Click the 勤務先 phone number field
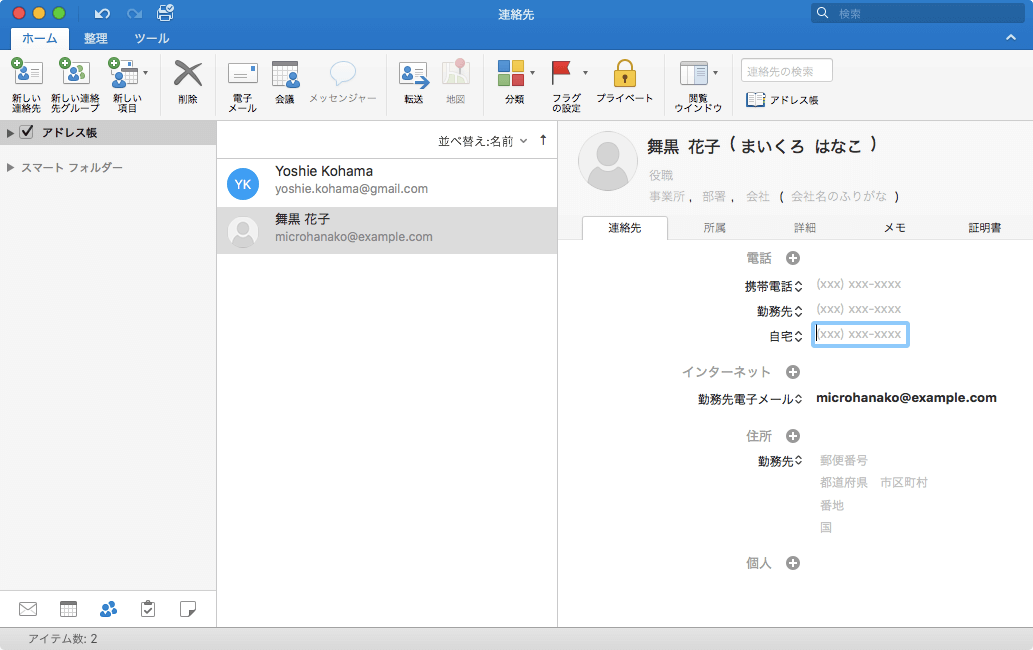 859,310
